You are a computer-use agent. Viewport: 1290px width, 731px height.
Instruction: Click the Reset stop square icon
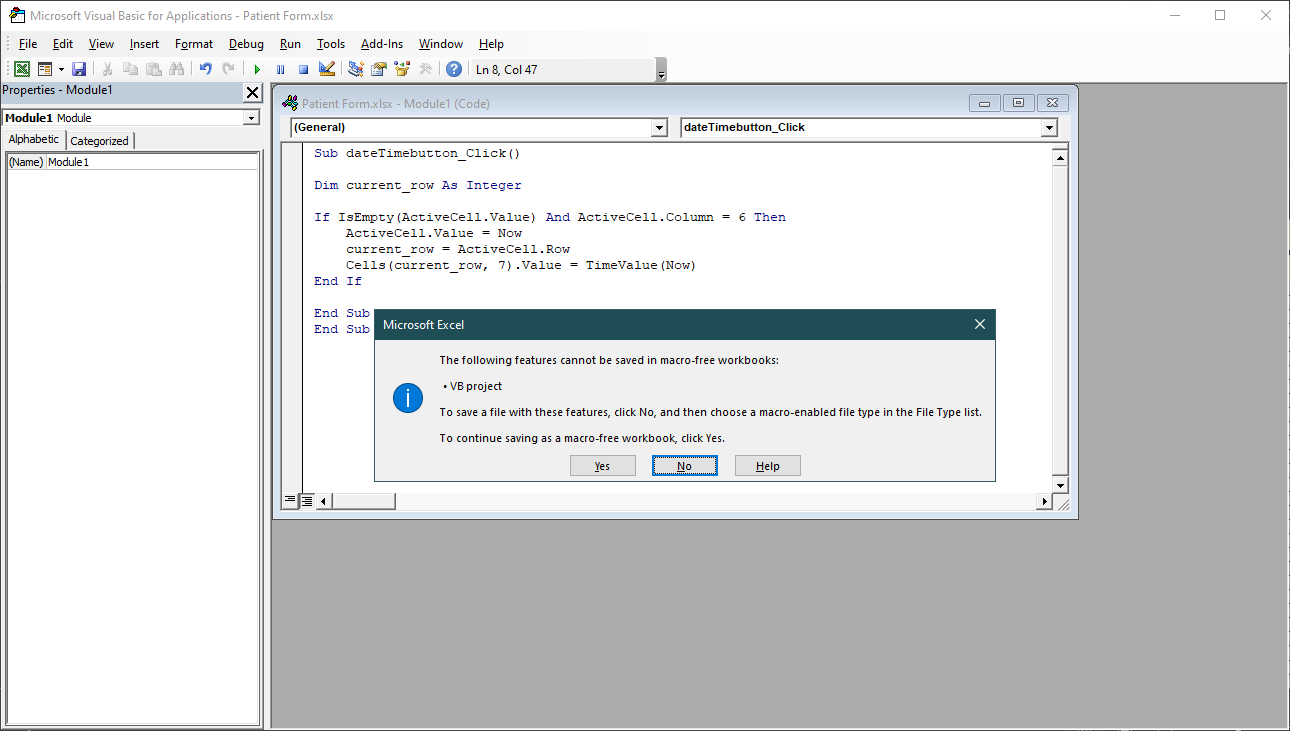click(x=303, y=69)
